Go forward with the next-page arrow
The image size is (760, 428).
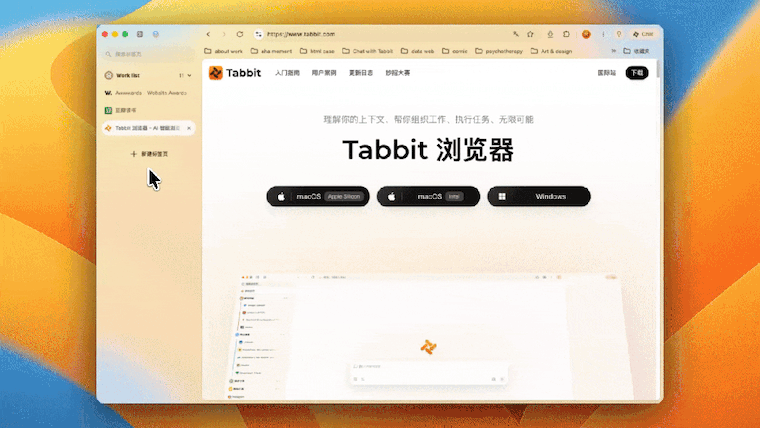(224, 34)
